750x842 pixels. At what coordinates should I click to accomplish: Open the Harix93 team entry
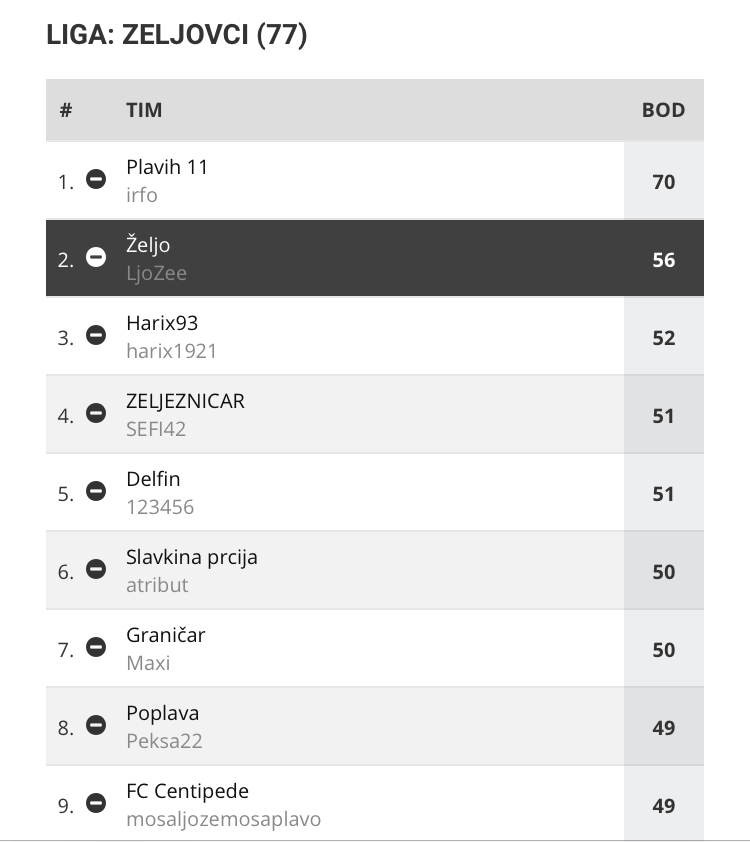pos(162,323)
